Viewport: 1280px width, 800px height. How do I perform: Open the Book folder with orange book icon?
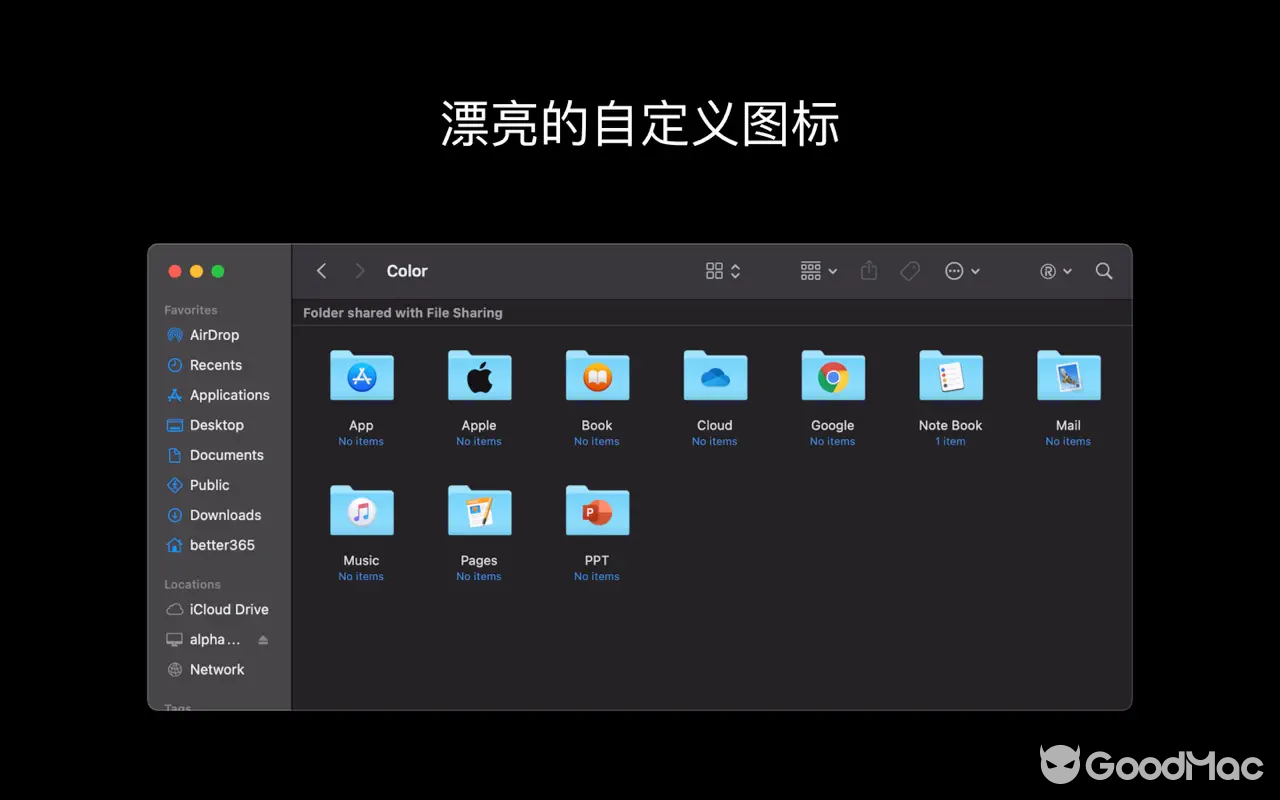(596, 376)
